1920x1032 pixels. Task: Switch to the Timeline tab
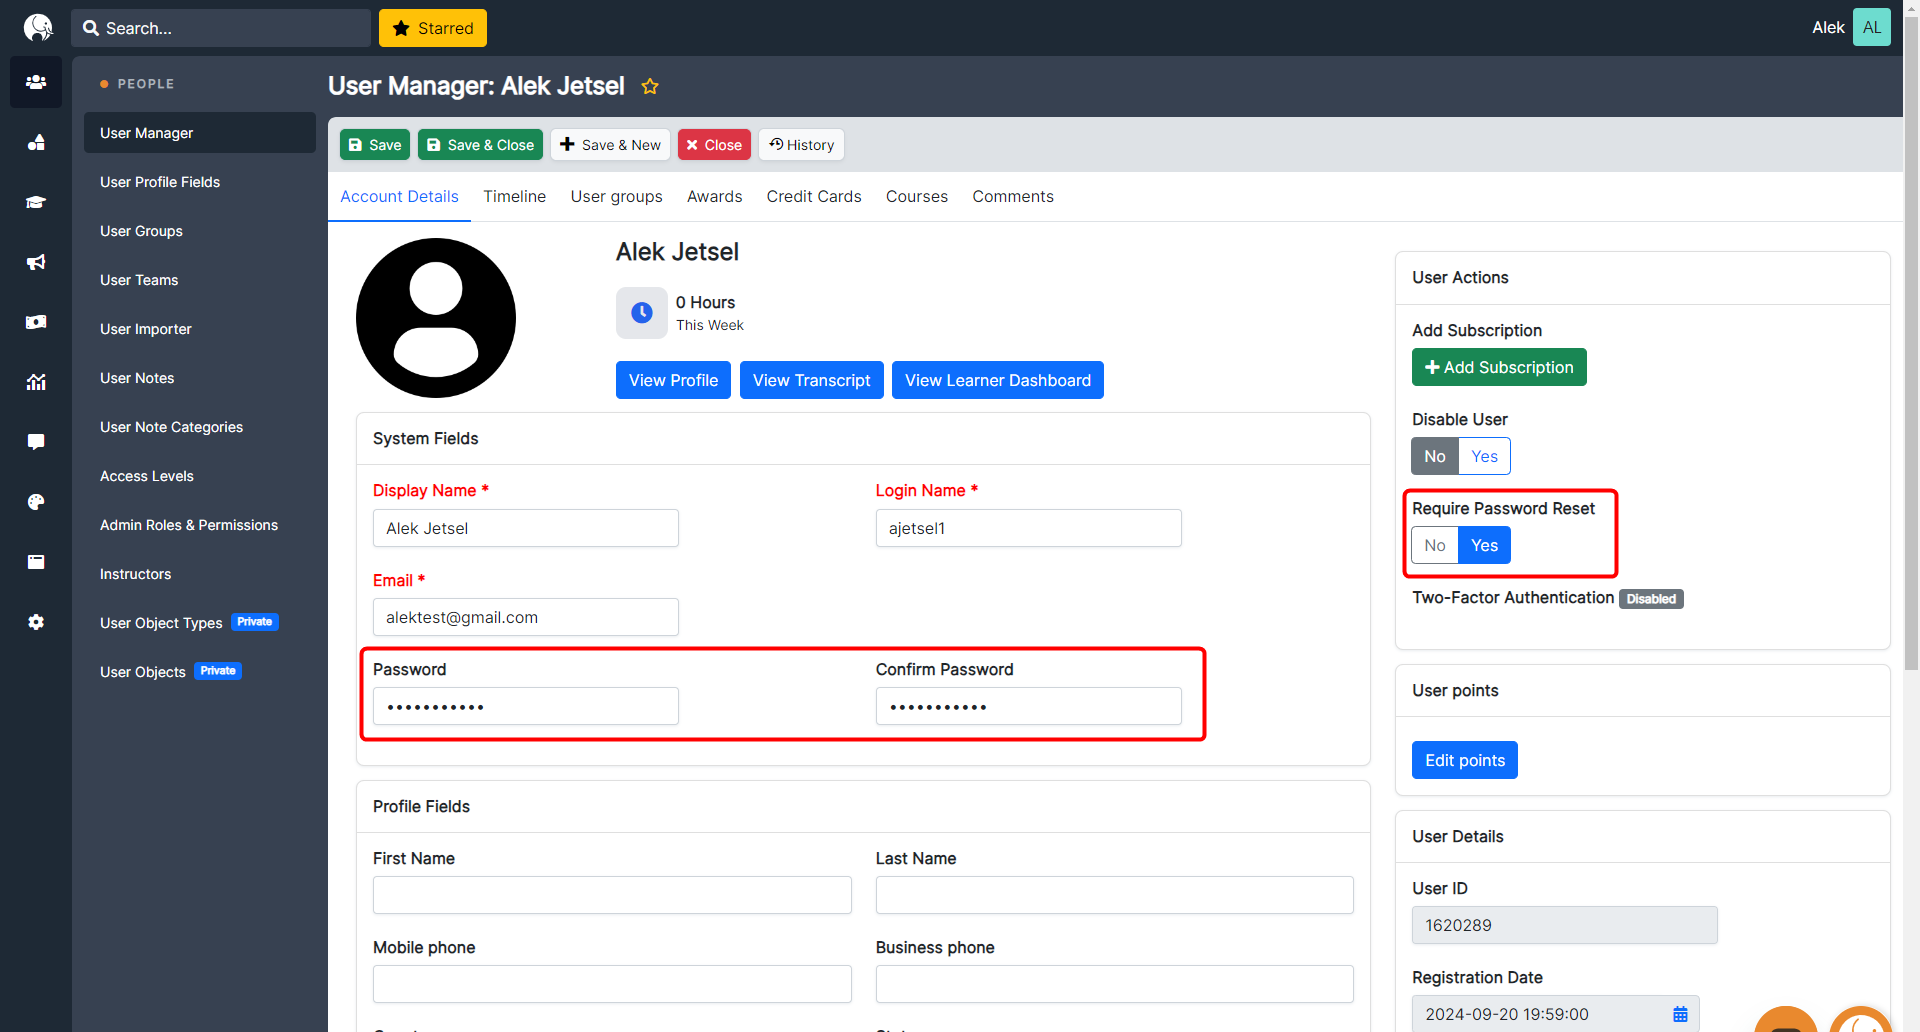click(x=515, y=196)
